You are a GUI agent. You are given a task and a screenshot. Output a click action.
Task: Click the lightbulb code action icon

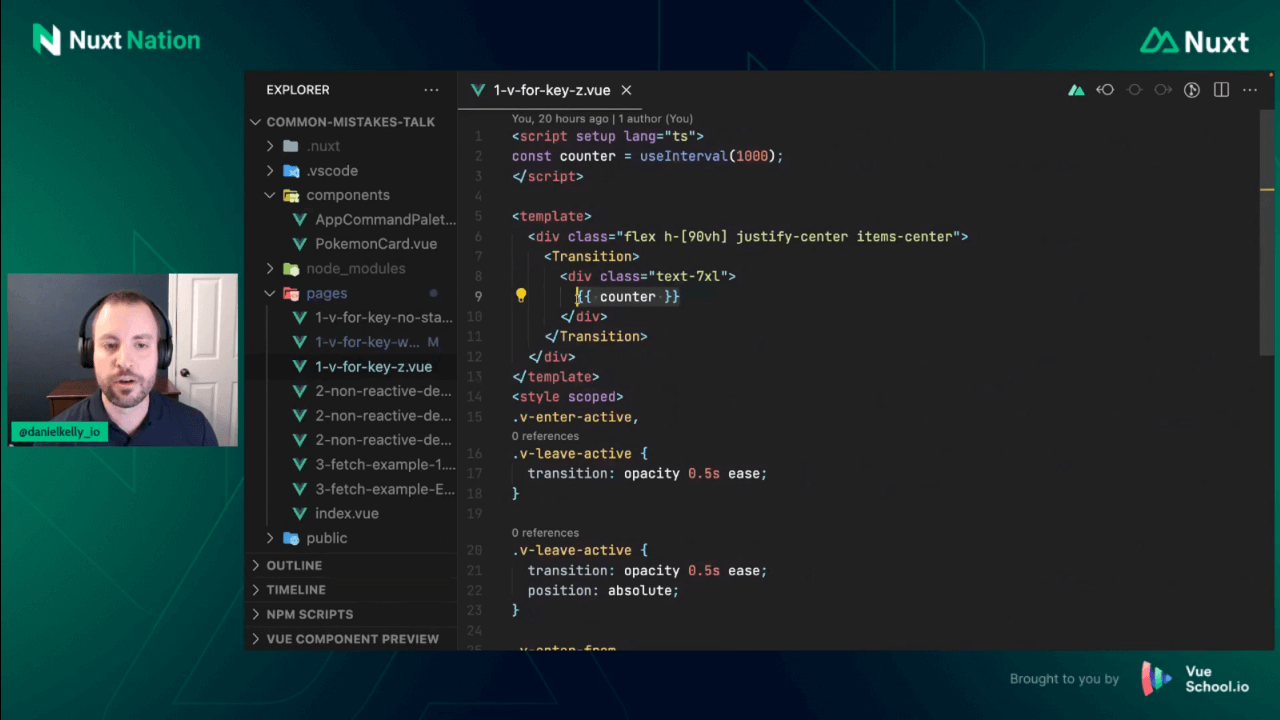(x=521, y=296)
